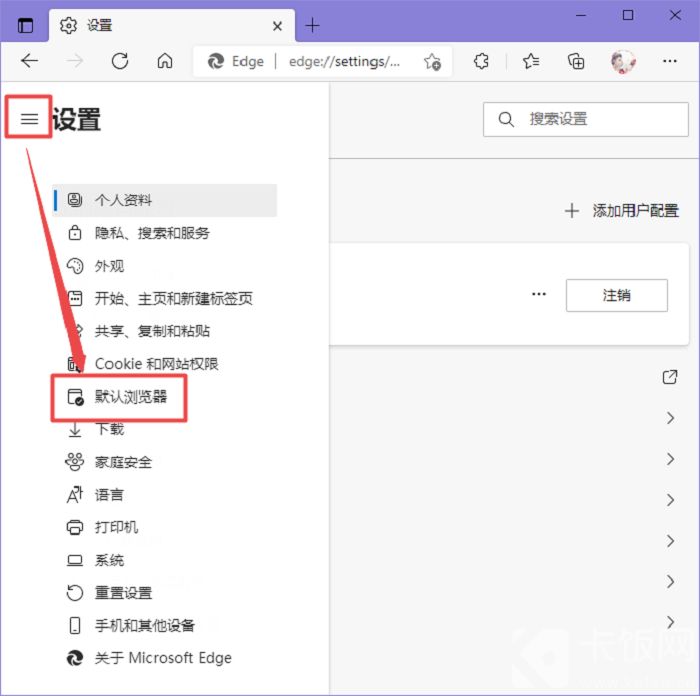The width and height of the screenshot is (700, 696).
Task: Open the home page button
Action: (165, 61)
